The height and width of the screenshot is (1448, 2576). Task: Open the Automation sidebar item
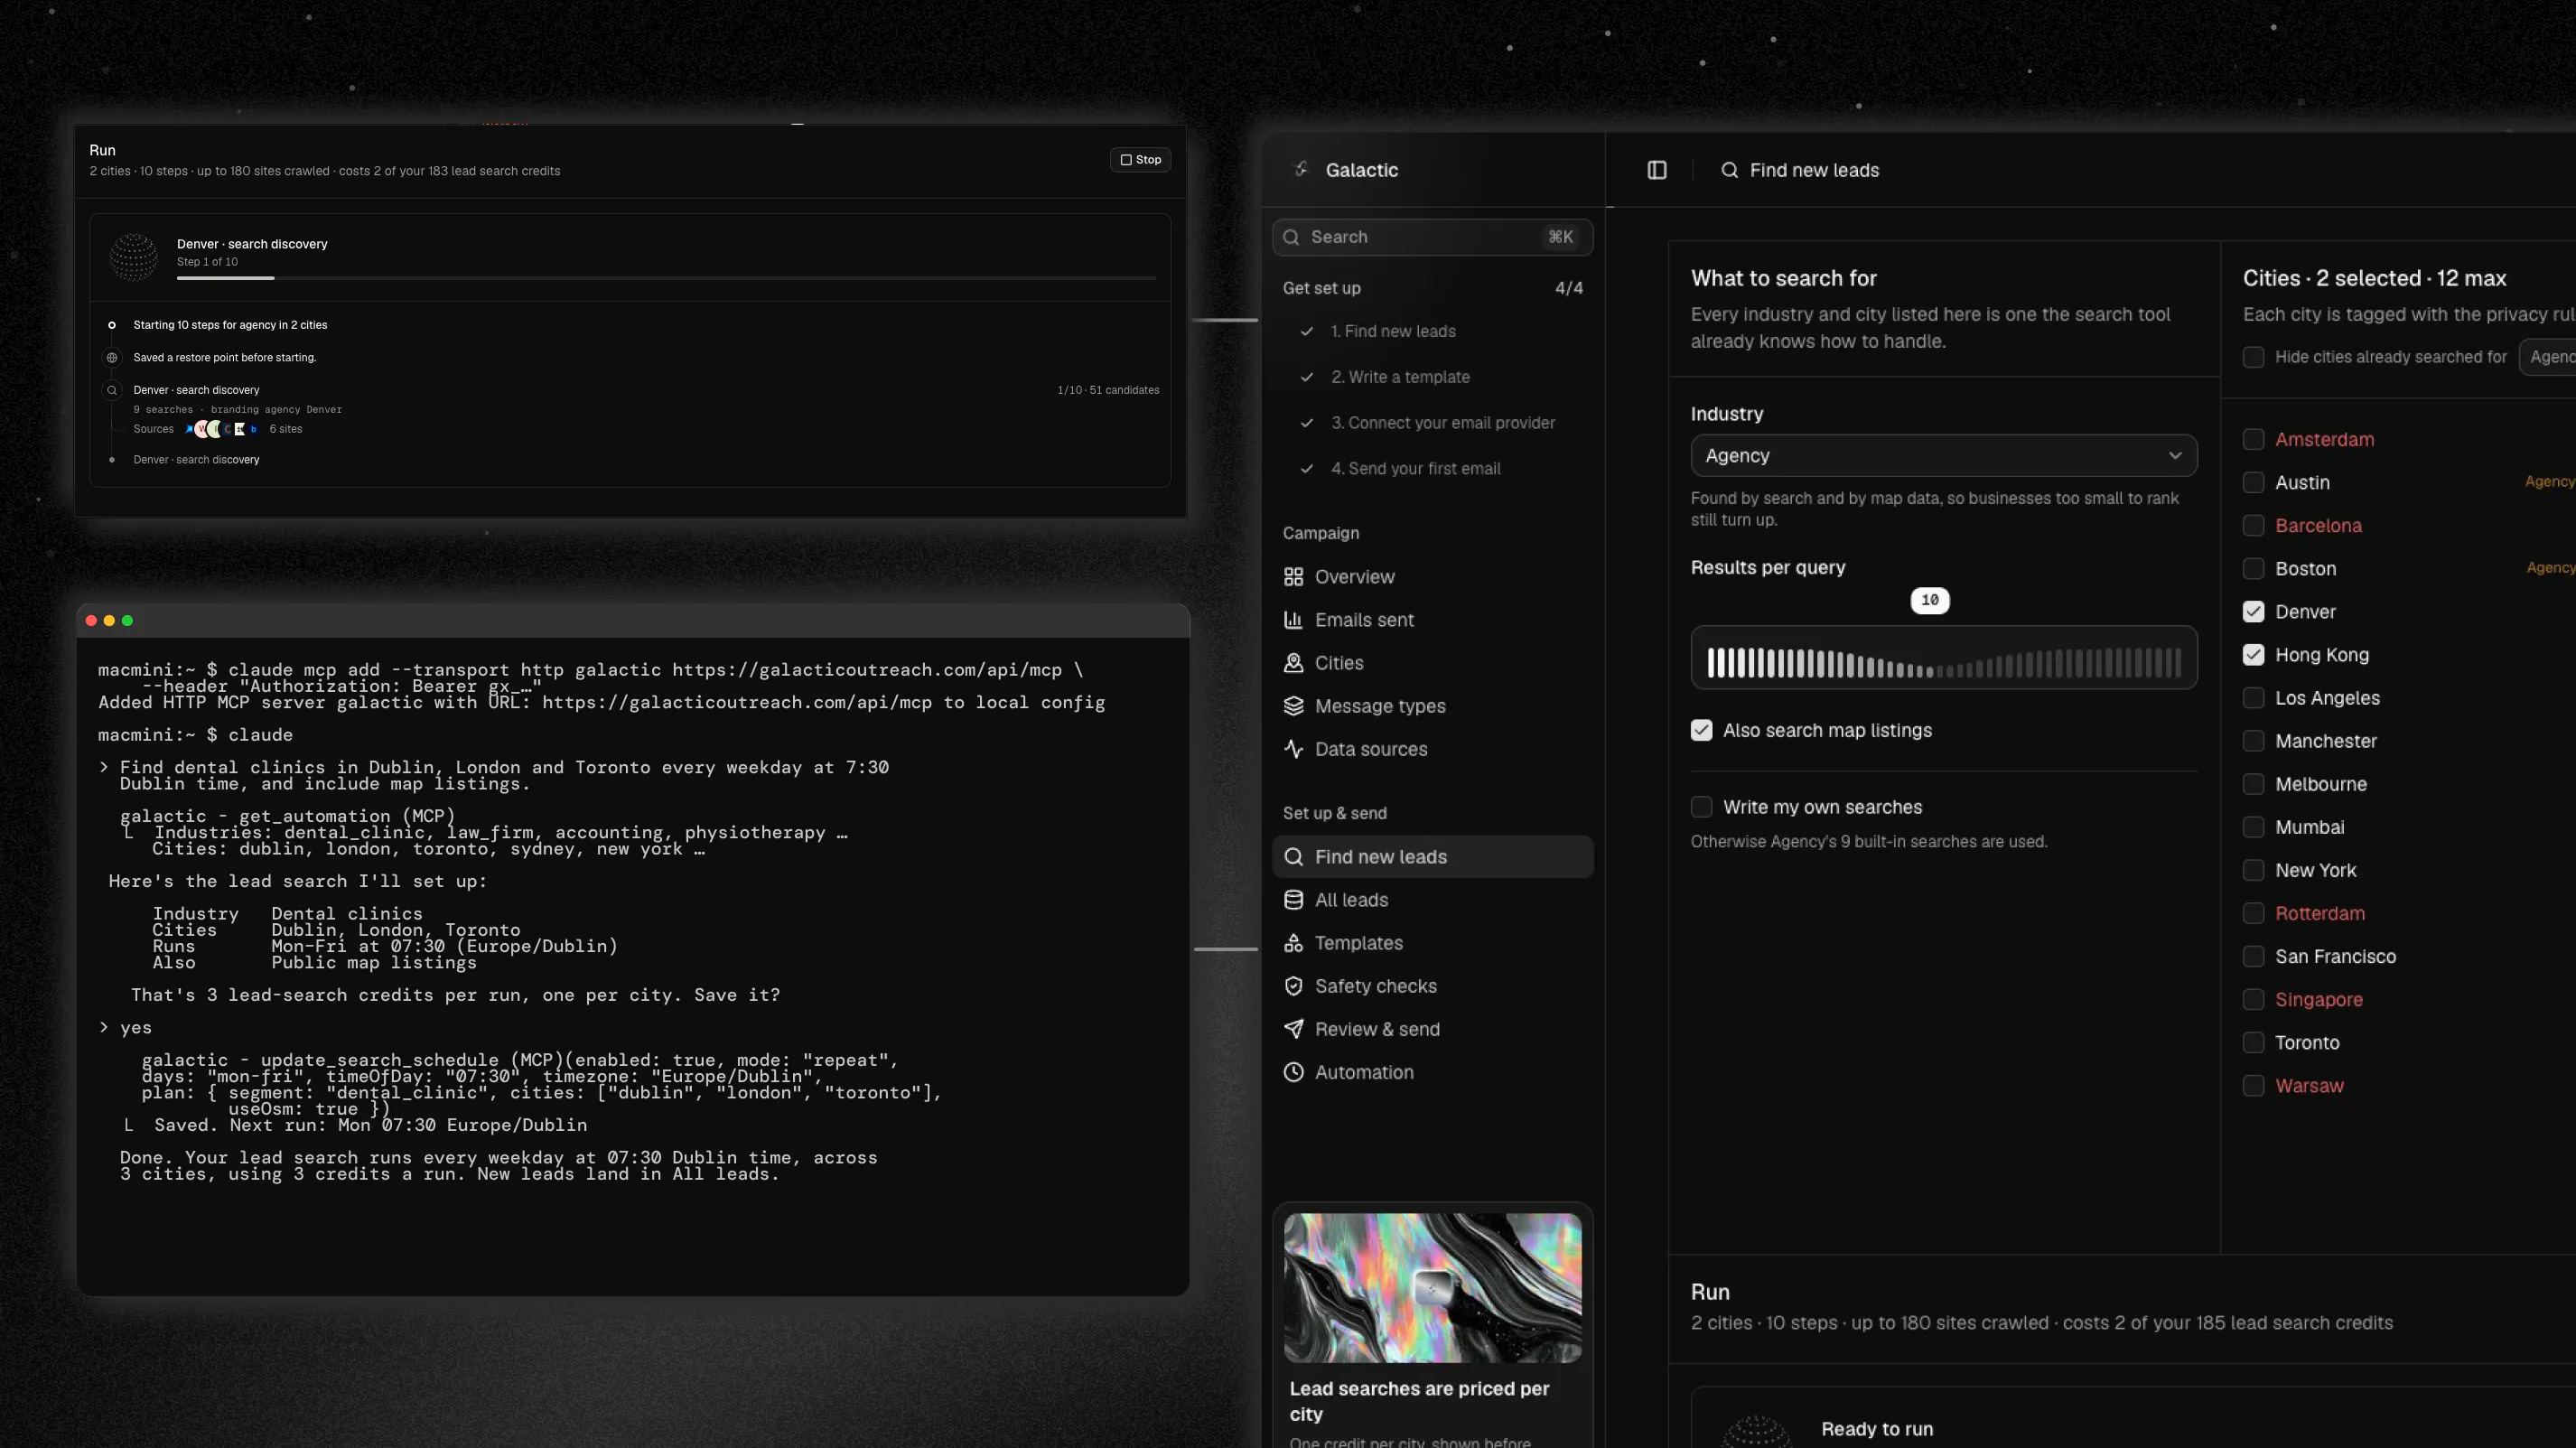pos(1432,1072)
